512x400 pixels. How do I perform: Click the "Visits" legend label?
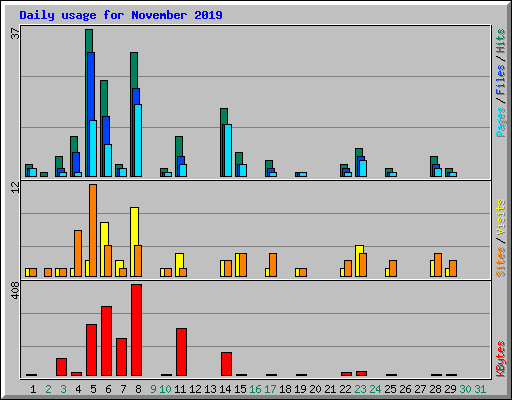tap(501, 217)
